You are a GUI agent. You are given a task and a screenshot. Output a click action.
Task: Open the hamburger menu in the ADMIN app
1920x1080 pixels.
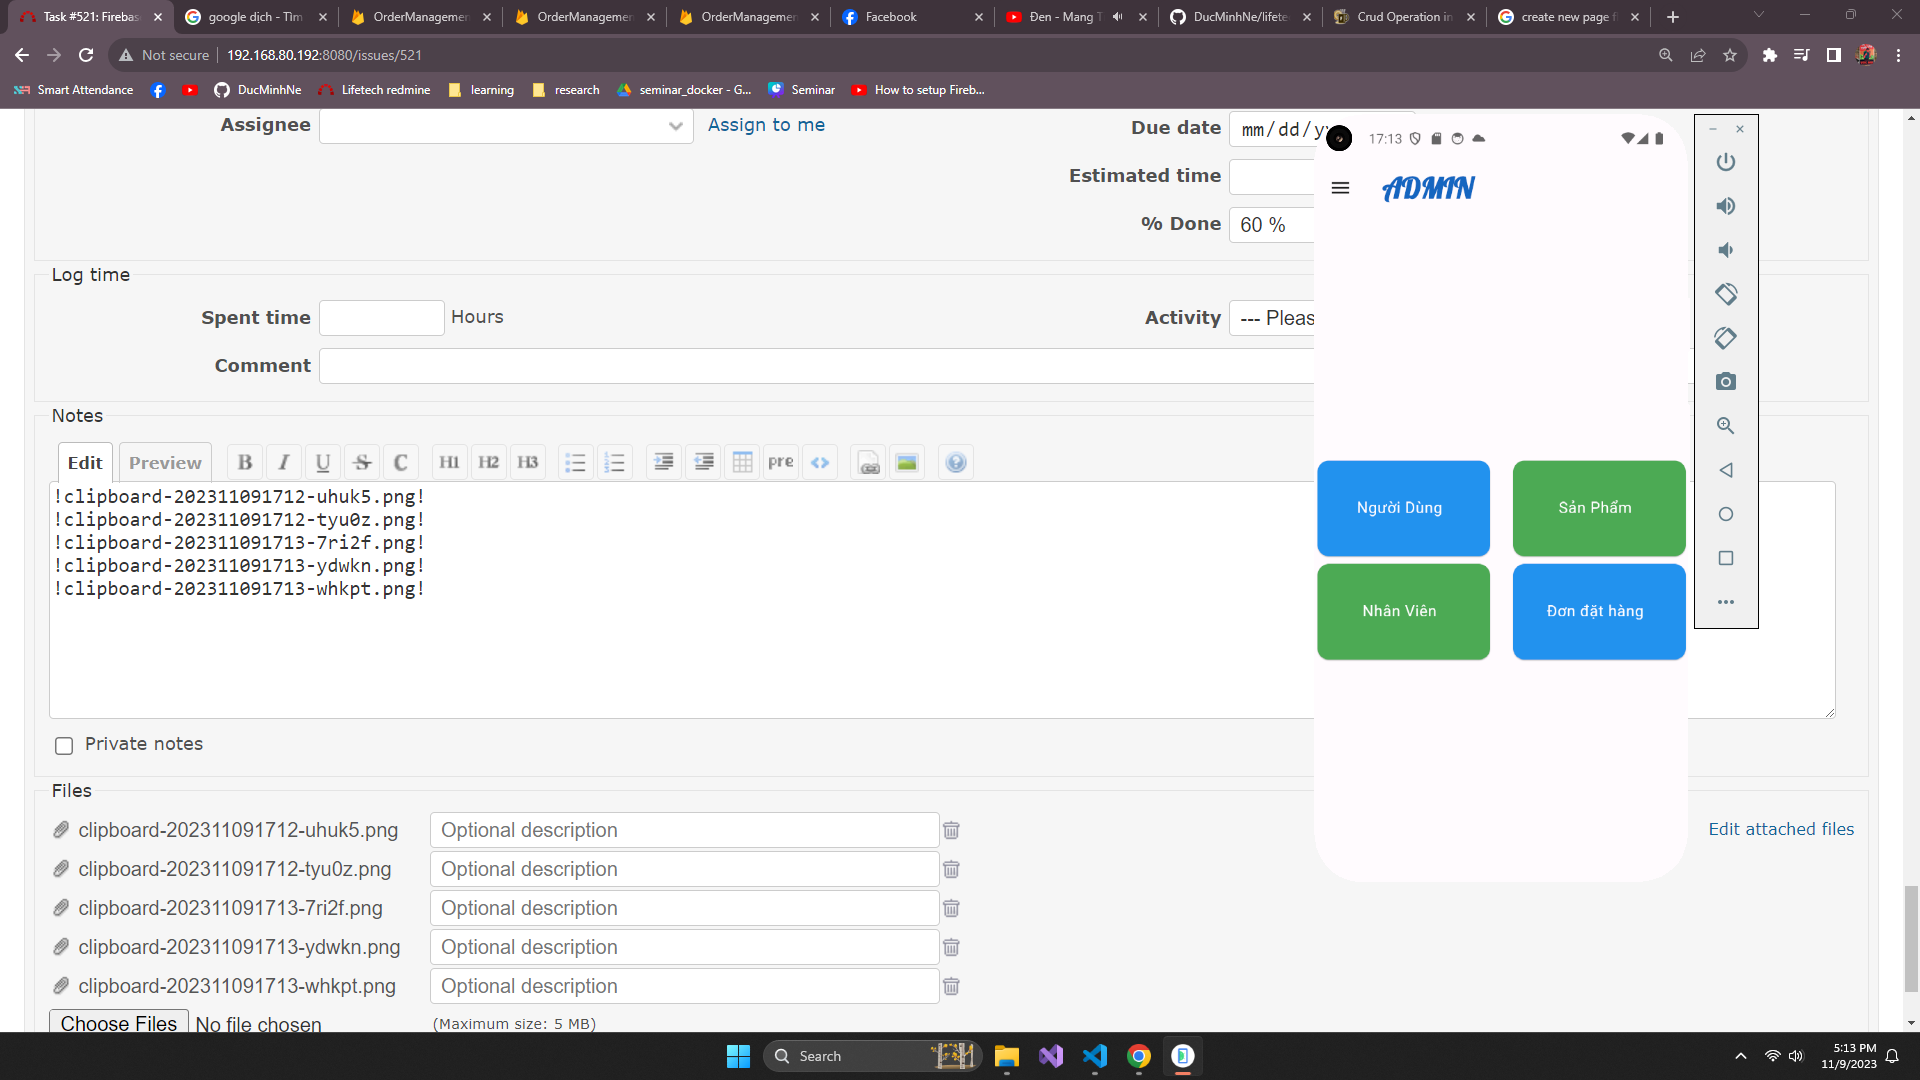point(1341,188)
